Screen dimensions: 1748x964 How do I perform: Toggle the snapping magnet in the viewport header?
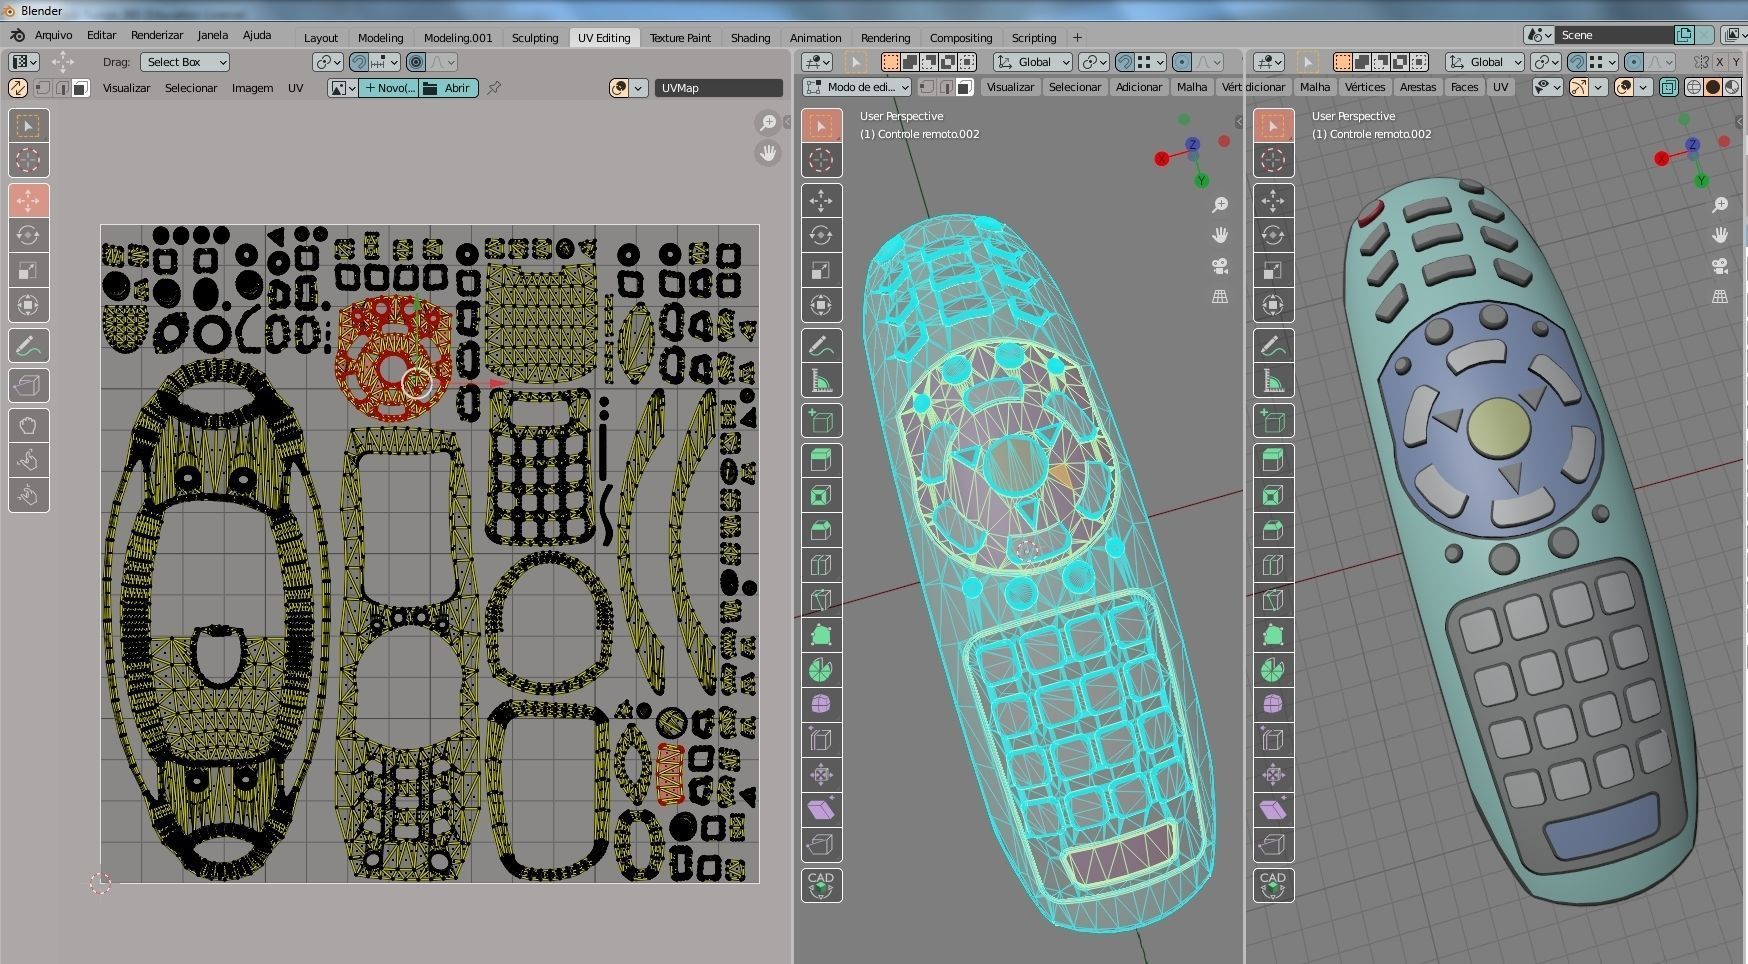pyautogui.click(x=1126, y=61)
